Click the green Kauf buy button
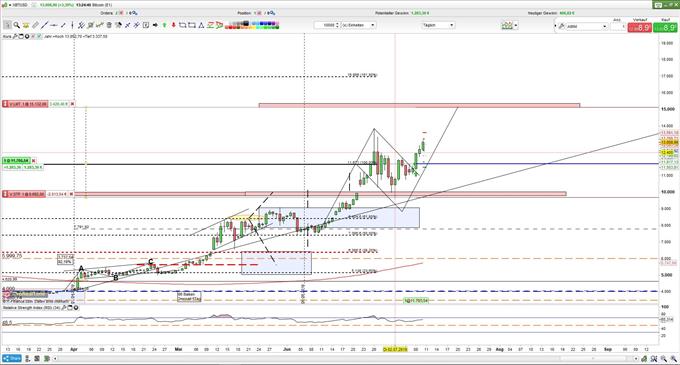 665,27
